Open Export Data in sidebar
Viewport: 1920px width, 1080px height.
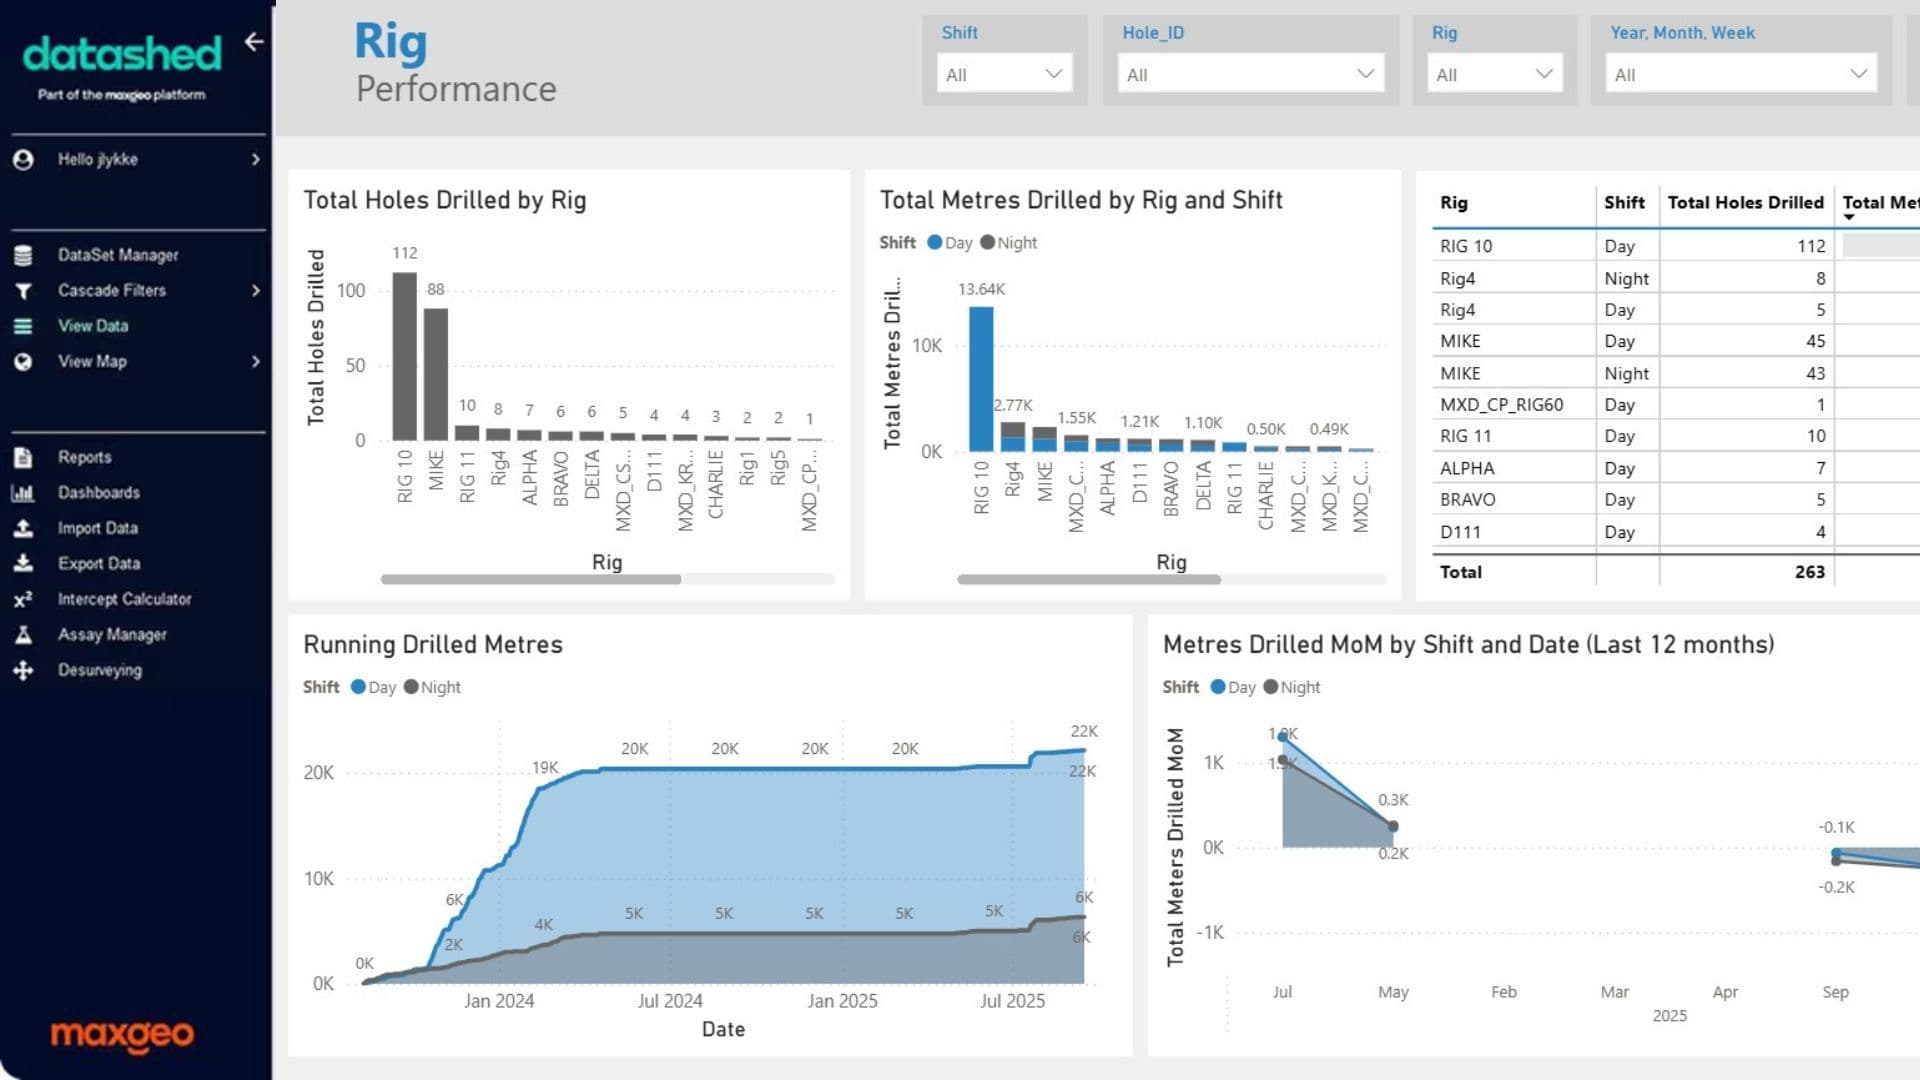tap(99, 564)
